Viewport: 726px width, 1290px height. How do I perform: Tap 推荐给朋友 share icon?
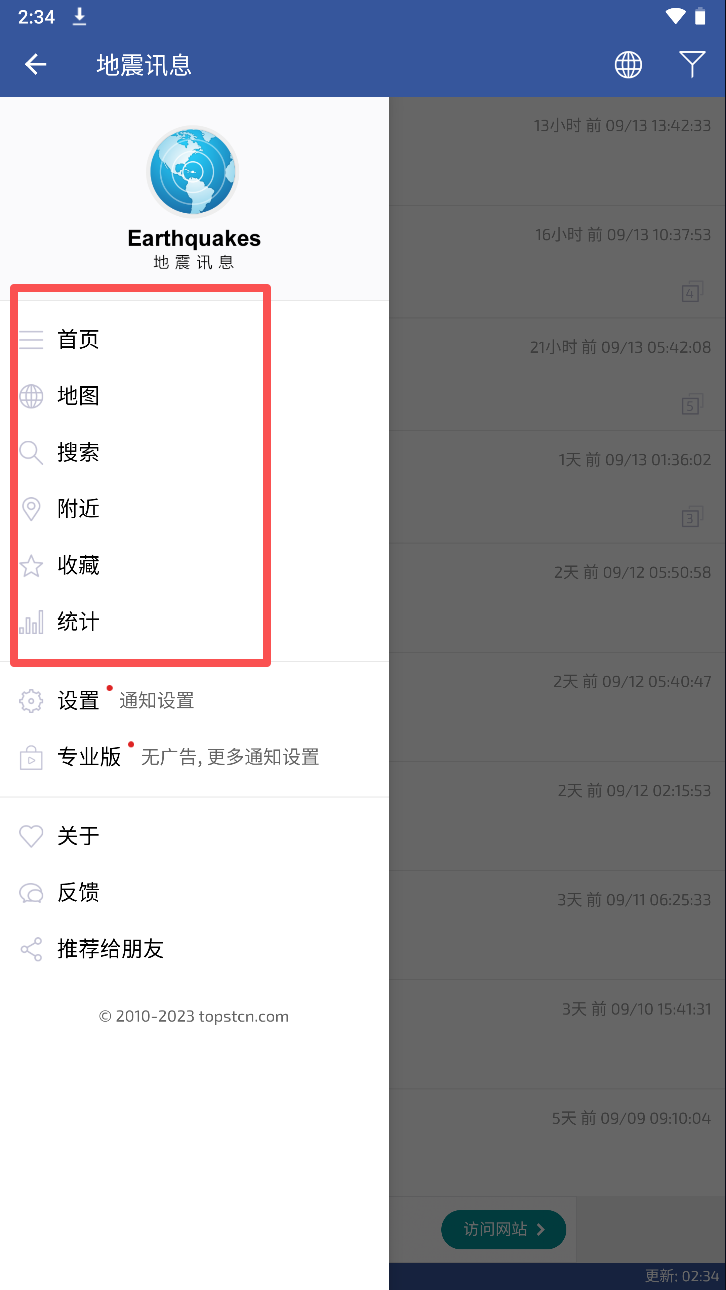coord(31,949)
